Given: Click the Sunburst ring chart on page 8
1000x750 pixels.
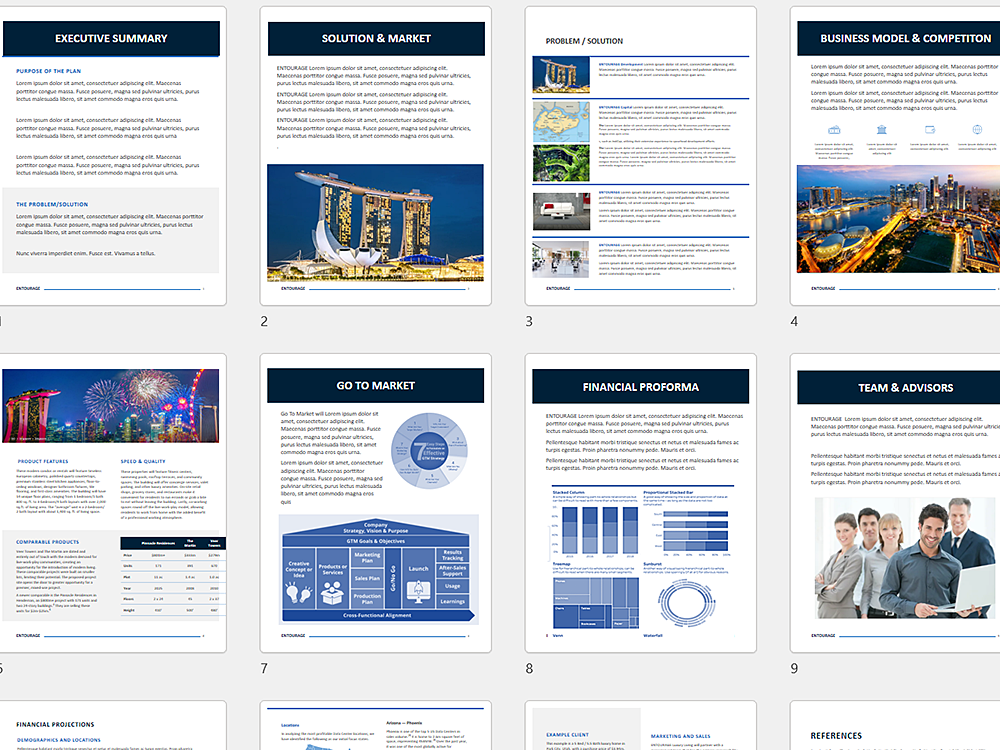Looking at the screenshot, I should pyautogui.click(x=686, y=601).
